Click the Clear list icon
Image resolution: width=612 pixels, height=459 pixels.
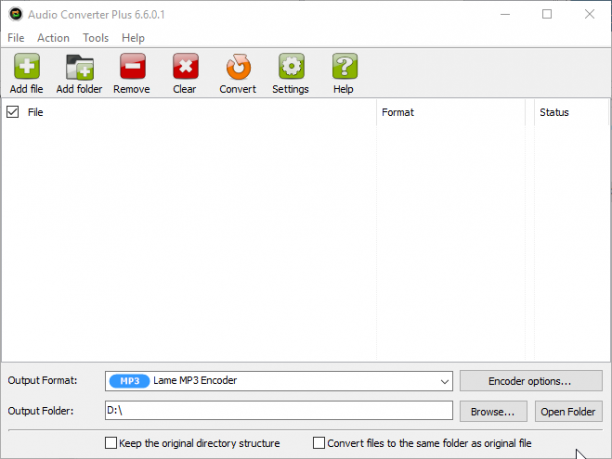click(185, 66)
